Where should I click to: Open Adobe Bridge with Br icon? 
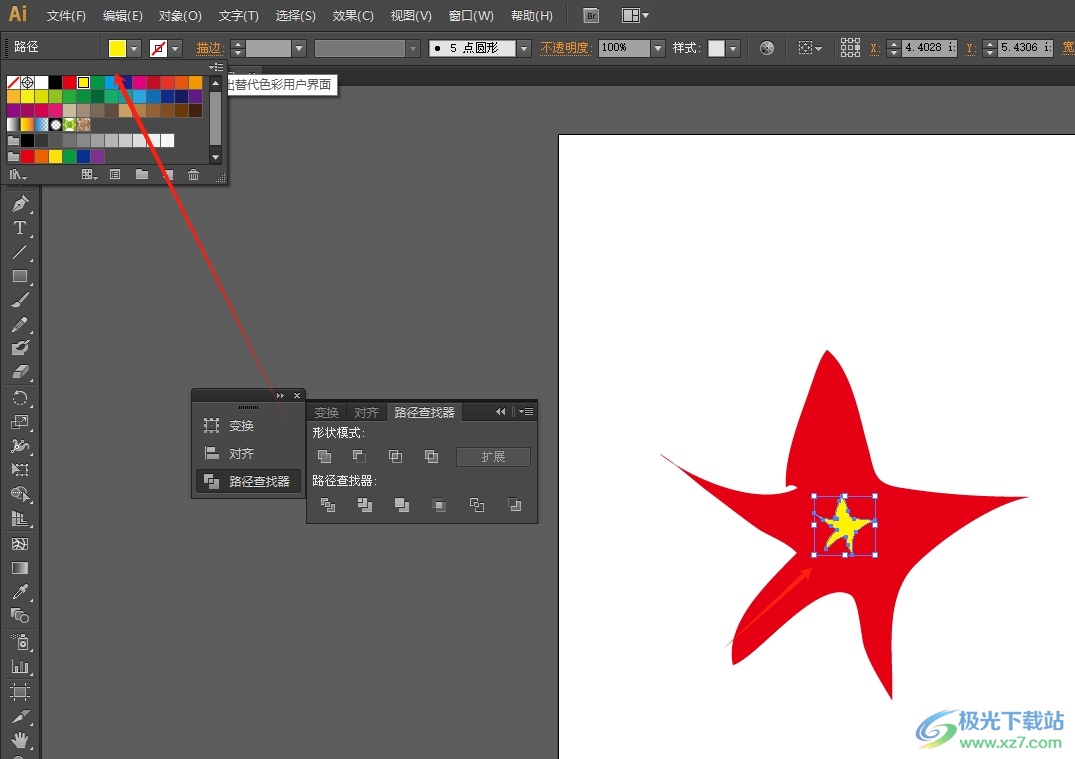591,16
